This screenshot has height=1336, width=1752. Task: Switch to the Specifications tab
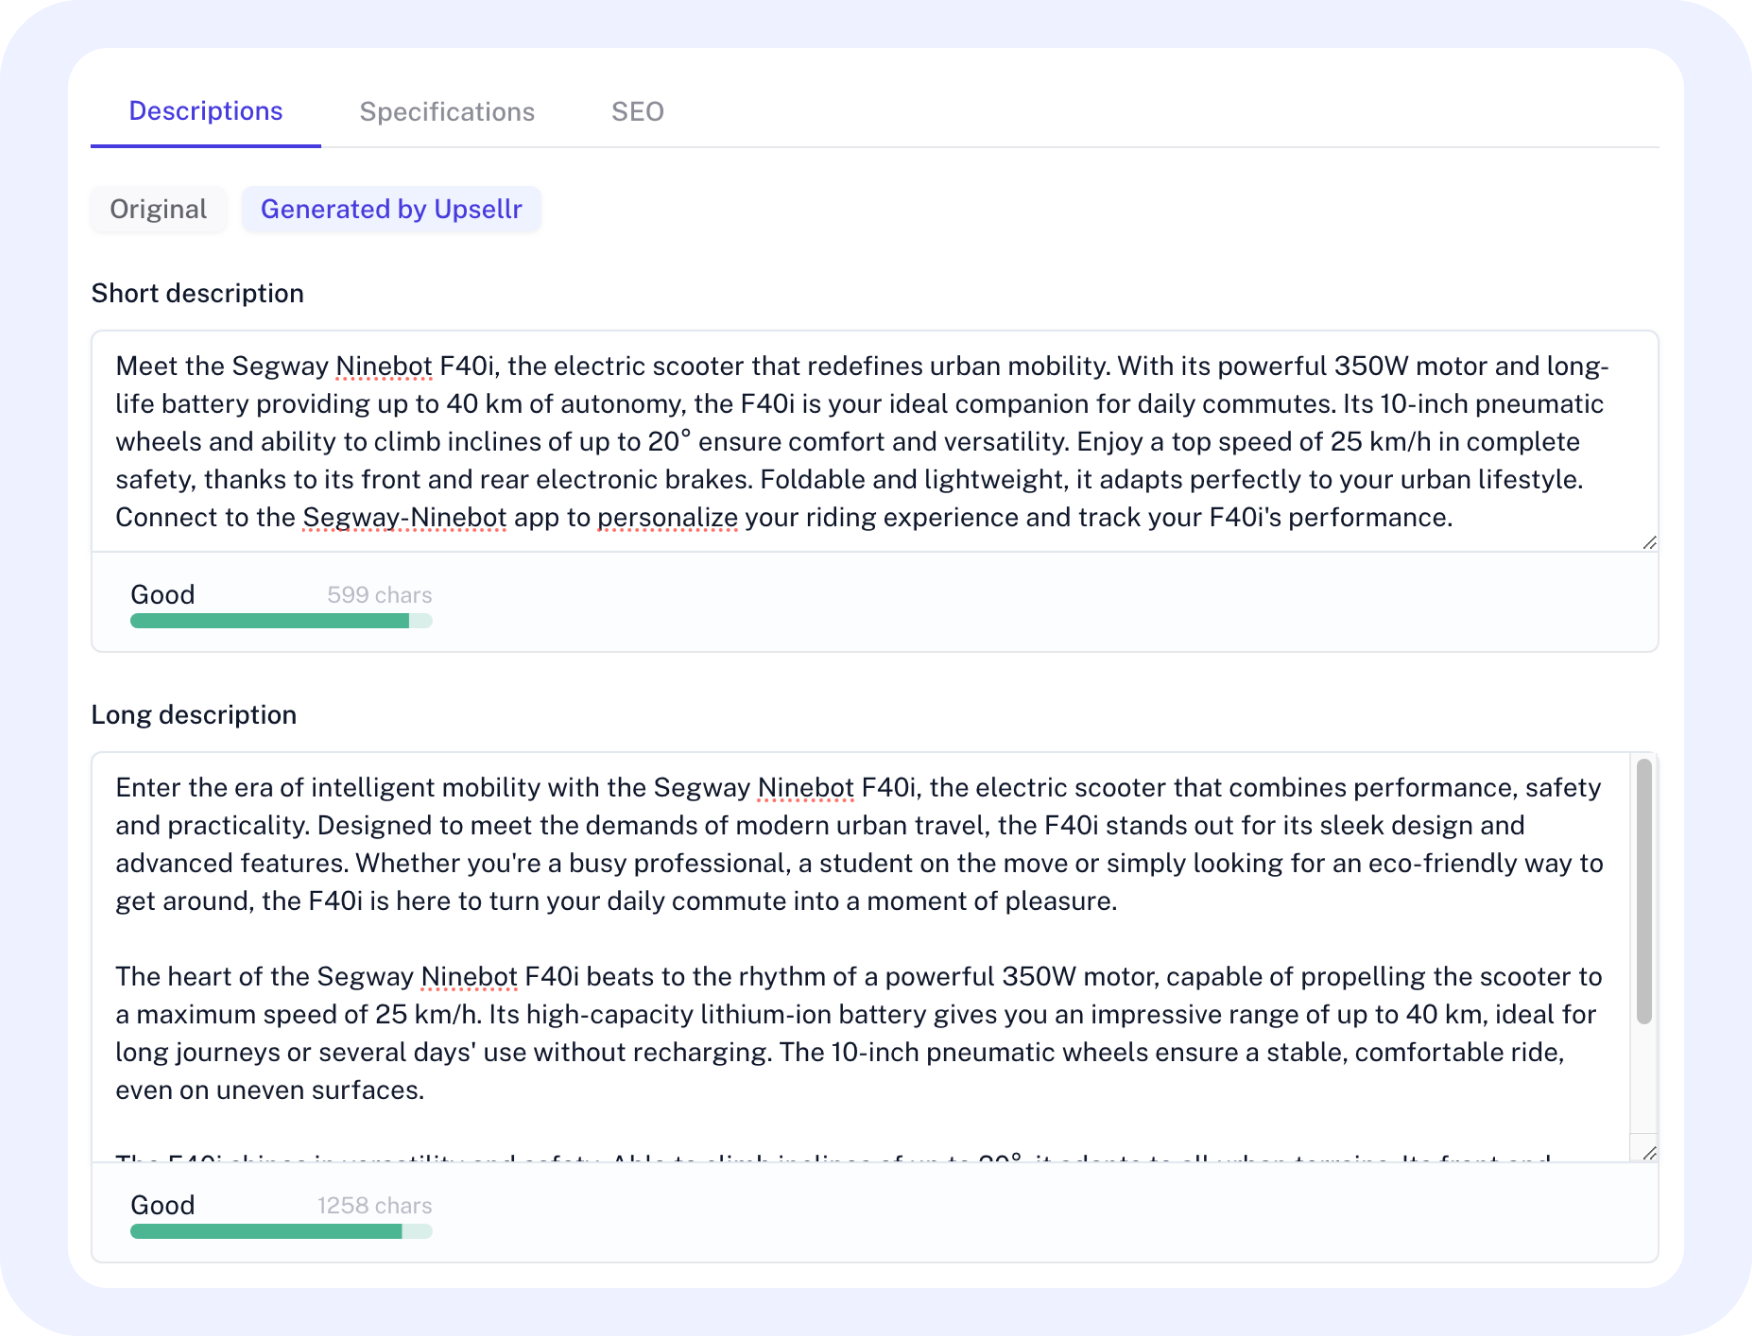pyautogui.click(x=447, y=112)
